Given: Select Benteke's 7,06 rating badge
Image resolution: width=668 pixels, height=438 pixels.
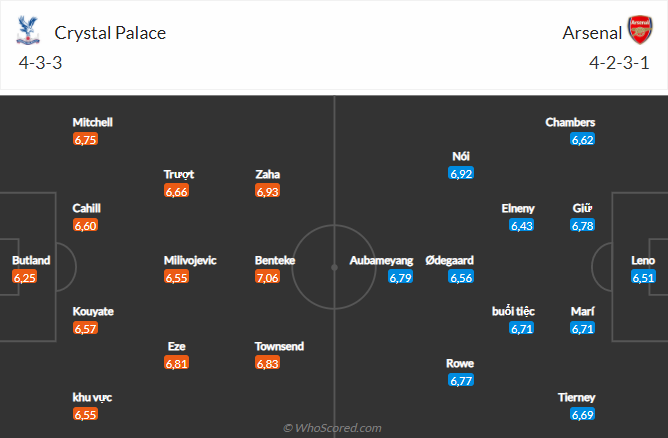Looking at the screenshot, I should [270, 277].
